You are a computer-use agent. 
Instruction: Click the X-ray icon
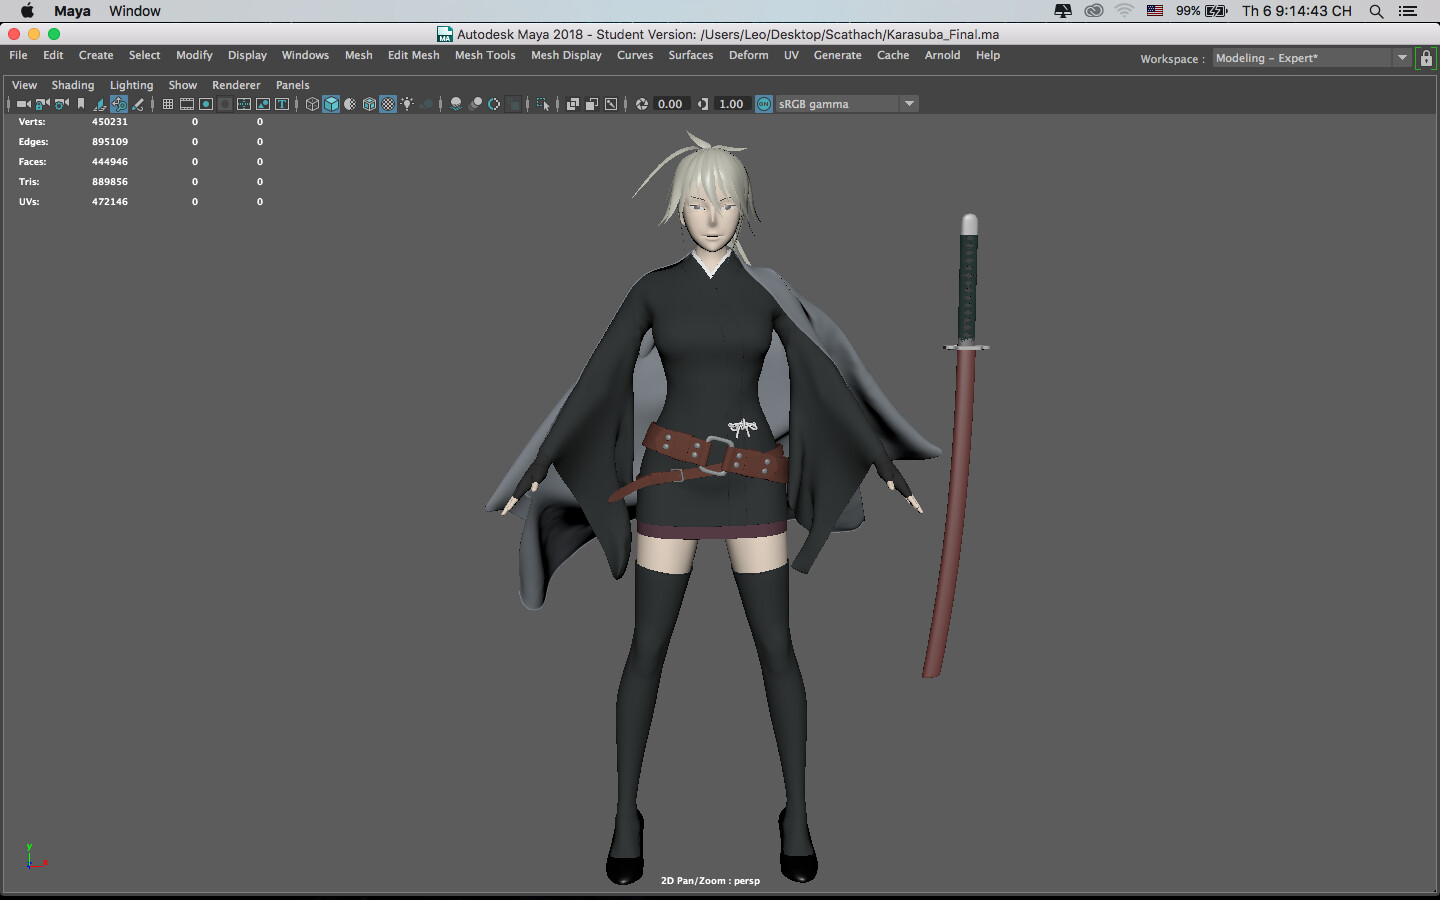coord(573,104)
